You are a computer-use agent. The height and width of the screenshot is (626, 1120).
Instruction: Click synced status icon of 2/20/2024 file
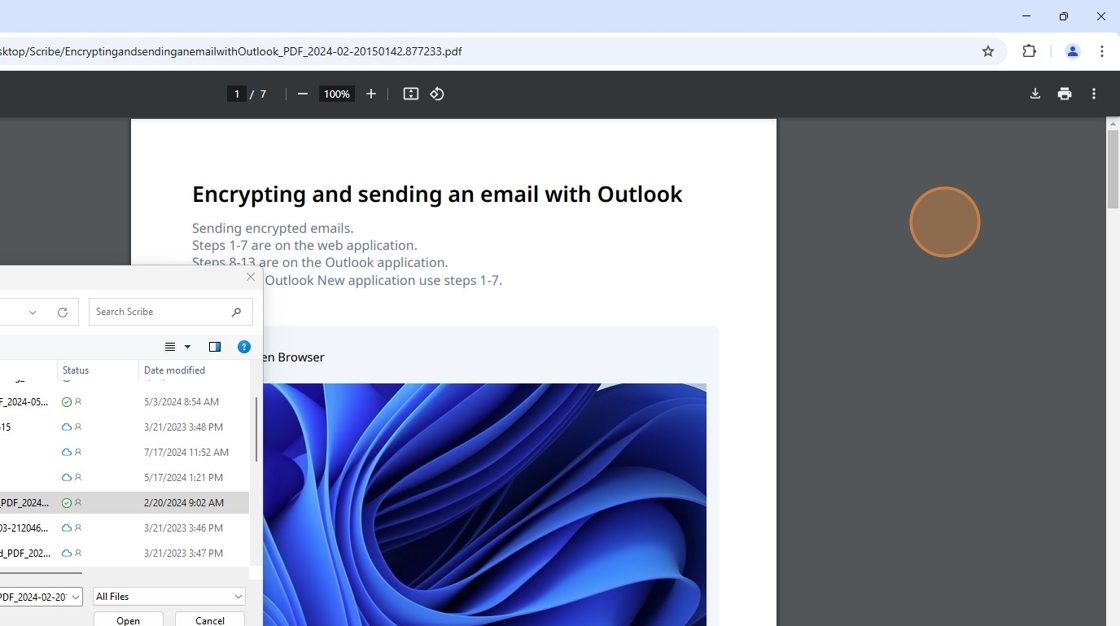click(x=66, y=503)
